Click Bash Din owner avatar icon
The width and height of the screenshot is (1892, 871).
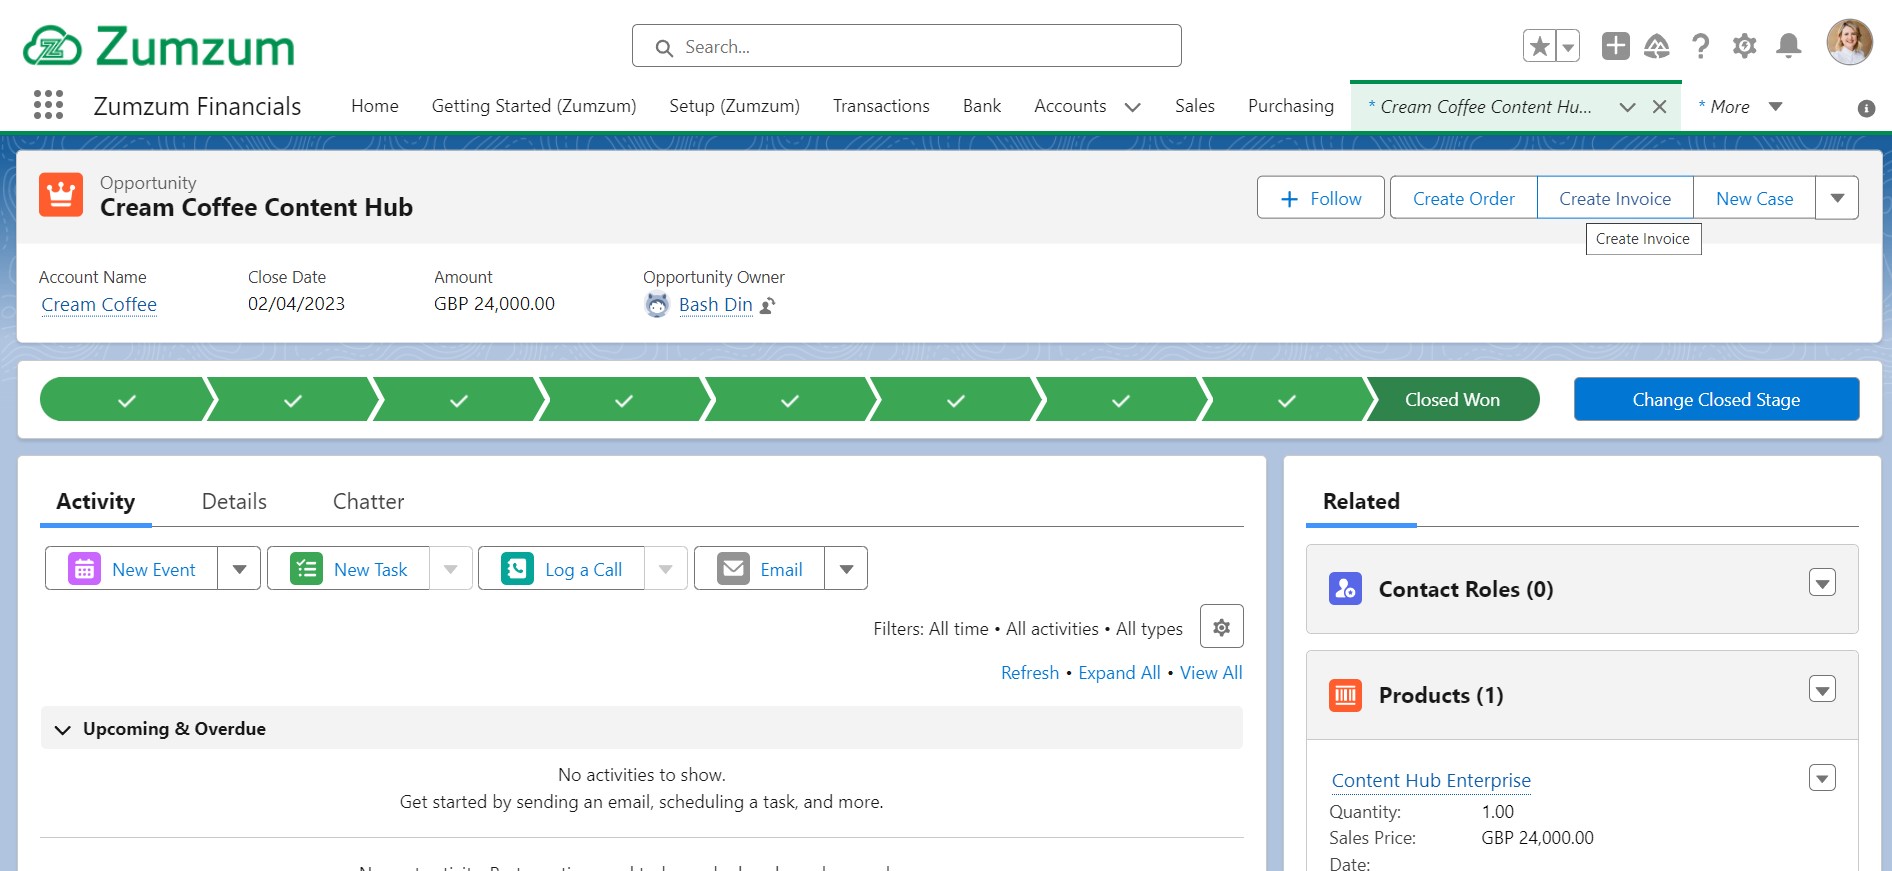pyautogui.click(x=657, y=305)
